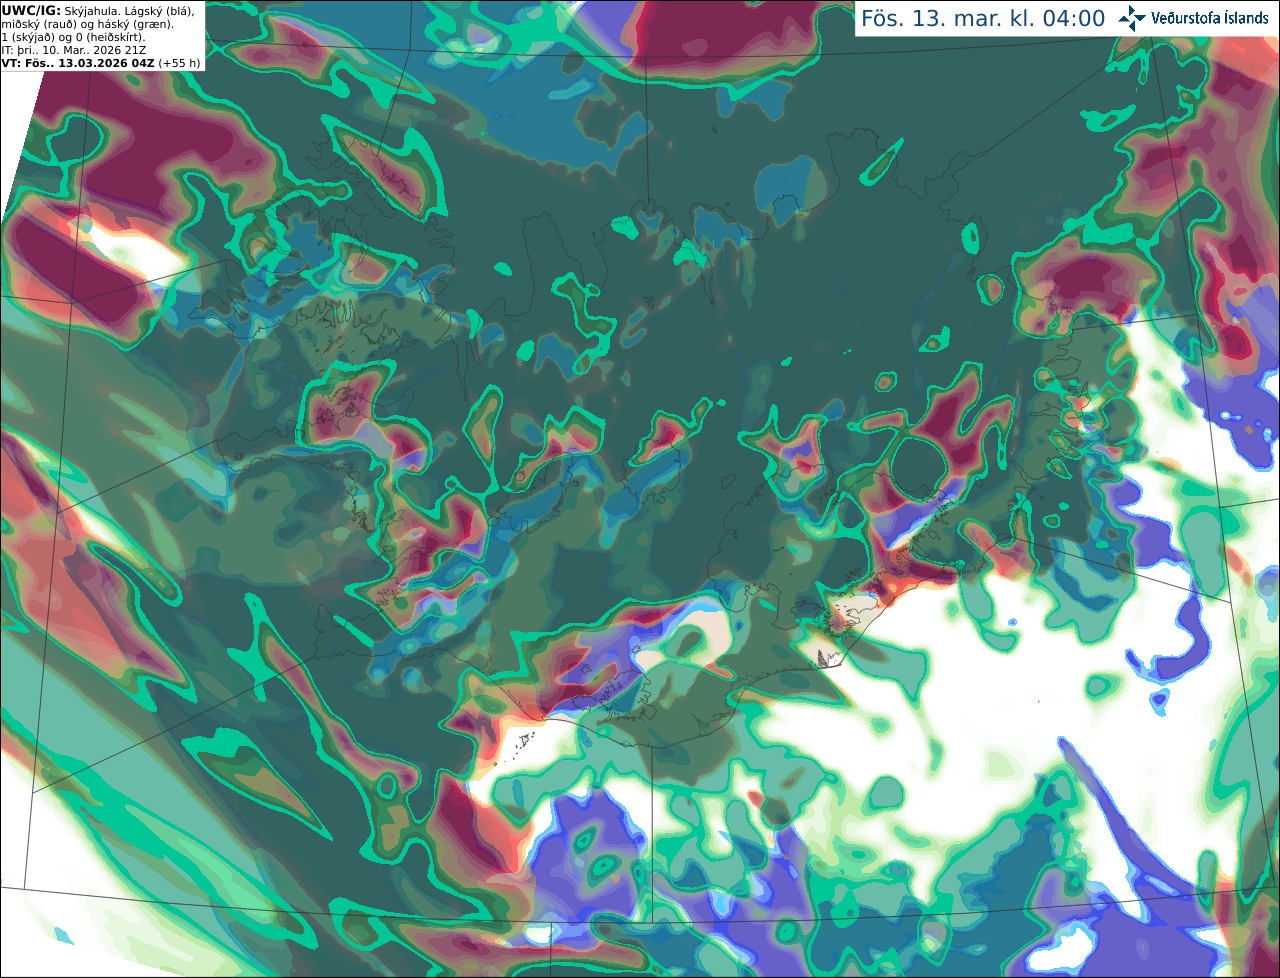Click 'miðský (rauð) og háský (græn).' legend line
Screen dimensions: 1280x978
[87, 24]
